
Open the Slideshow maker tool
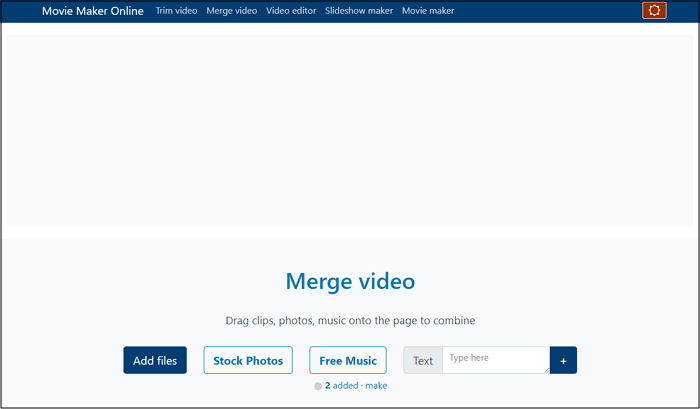[x=359, y=11]
